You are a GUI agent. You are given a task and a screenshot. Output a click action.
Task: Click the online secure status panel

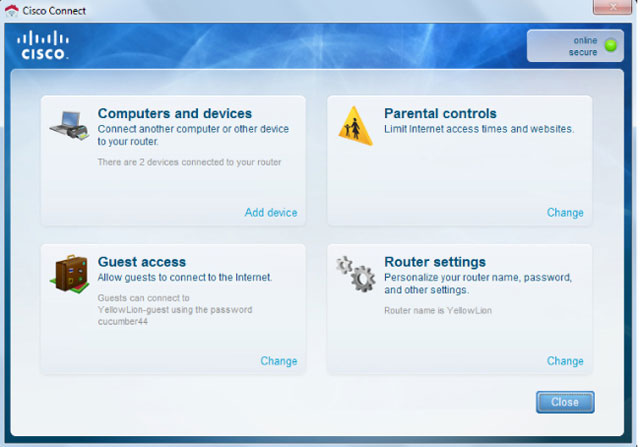[575, 46]
